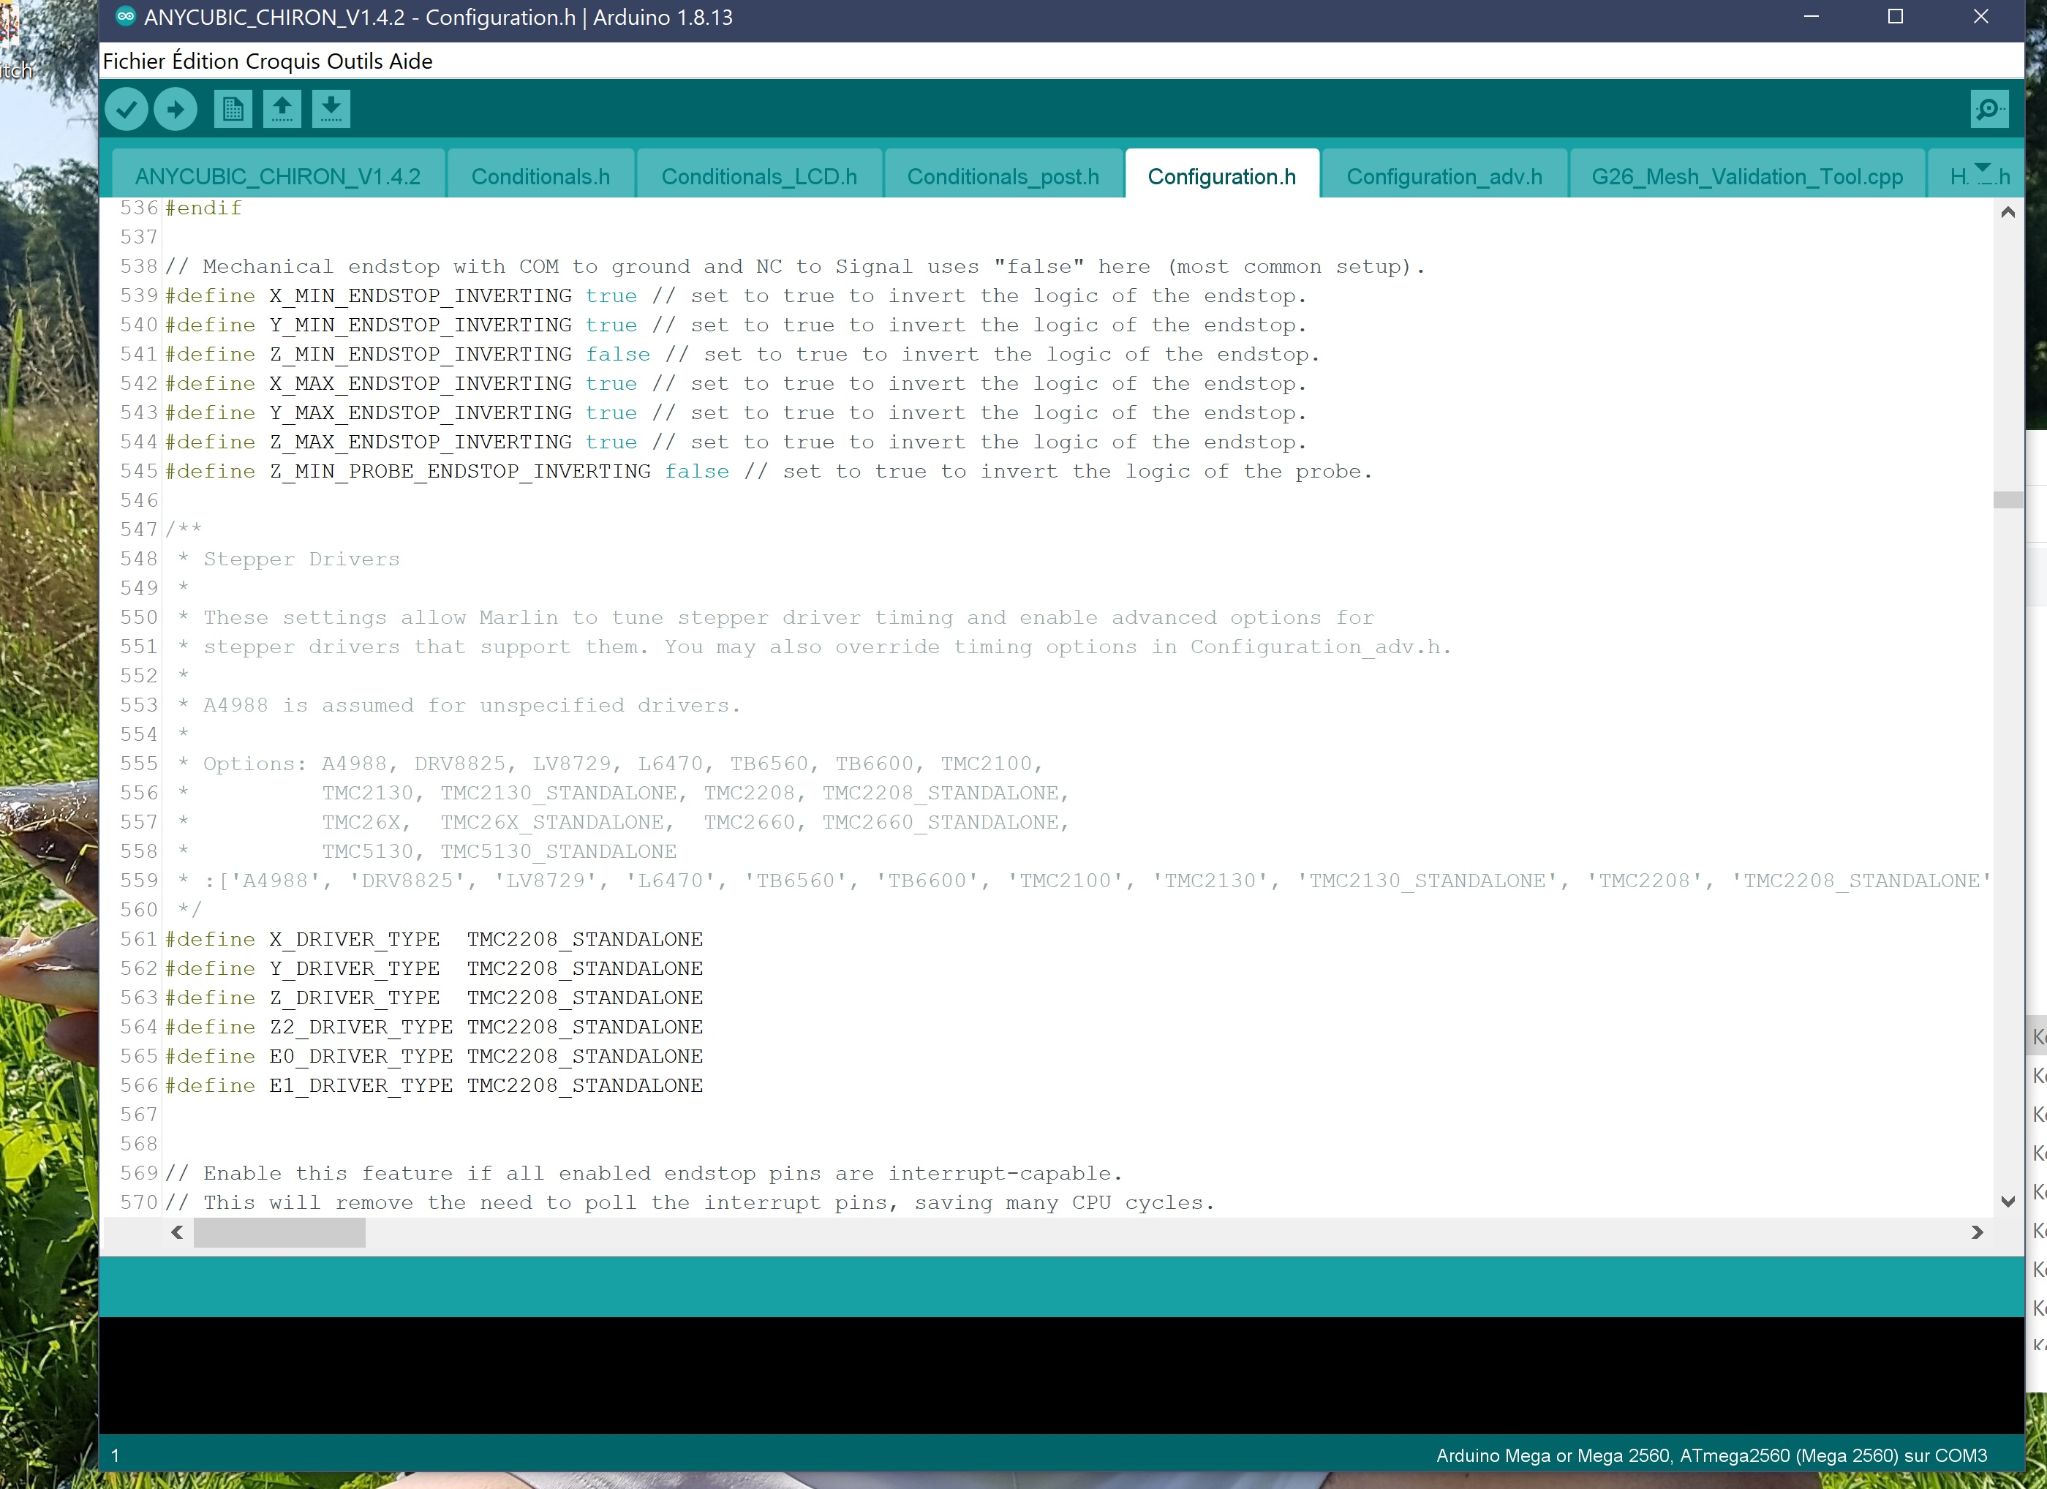2047x1489 pixels.
Task: Open the Édition menu
Action: (x=206, y=61)
